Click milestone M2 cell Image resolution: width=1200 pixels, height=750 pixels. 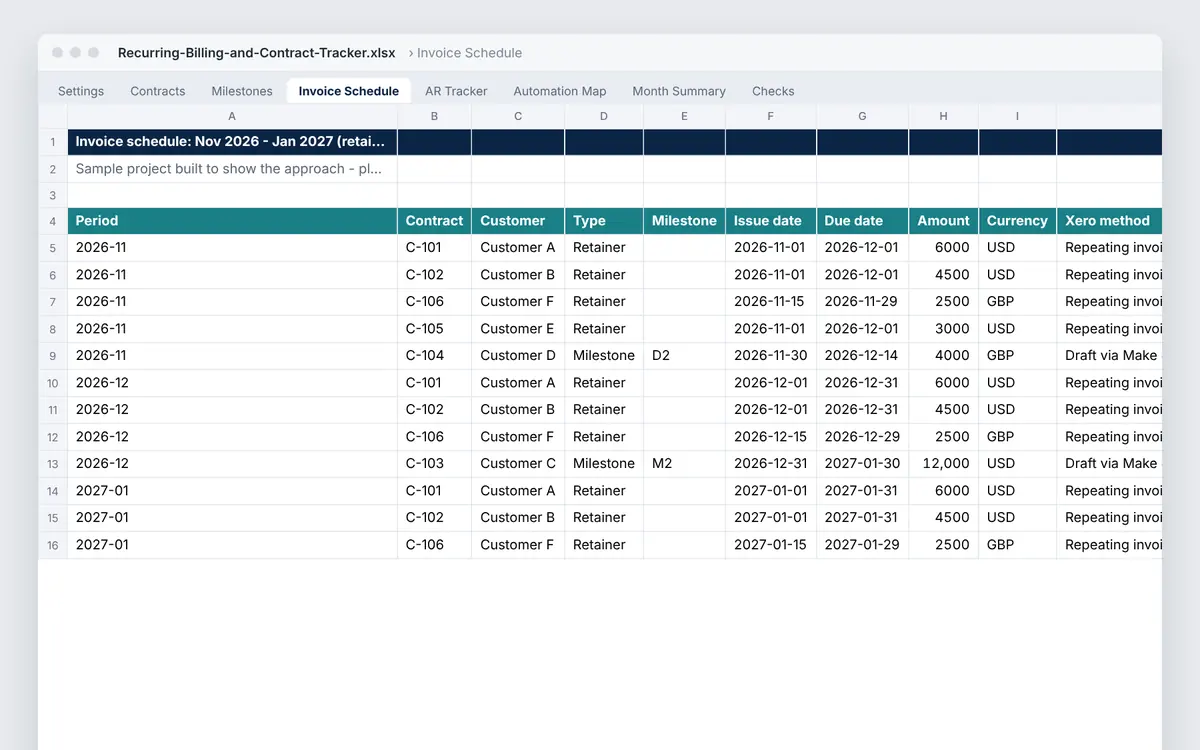coord(684,463)
